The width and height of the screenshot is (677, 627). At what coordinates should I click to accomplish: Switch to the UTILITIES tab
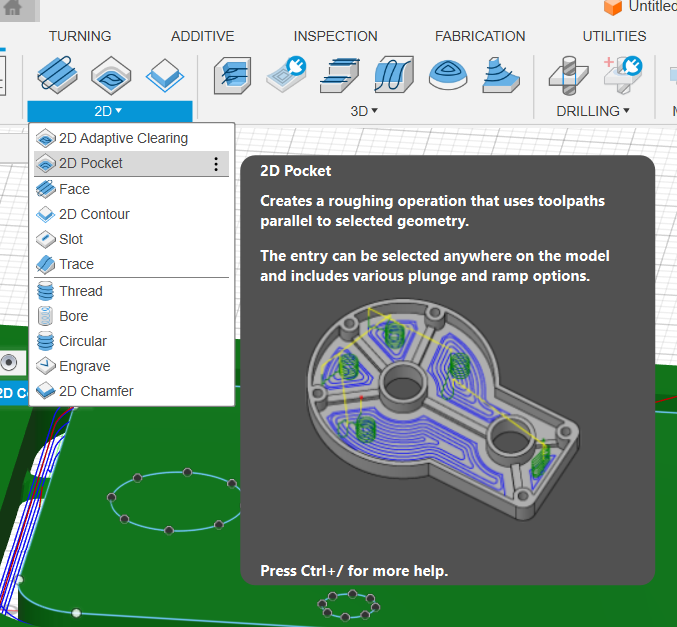pos(614,36)
